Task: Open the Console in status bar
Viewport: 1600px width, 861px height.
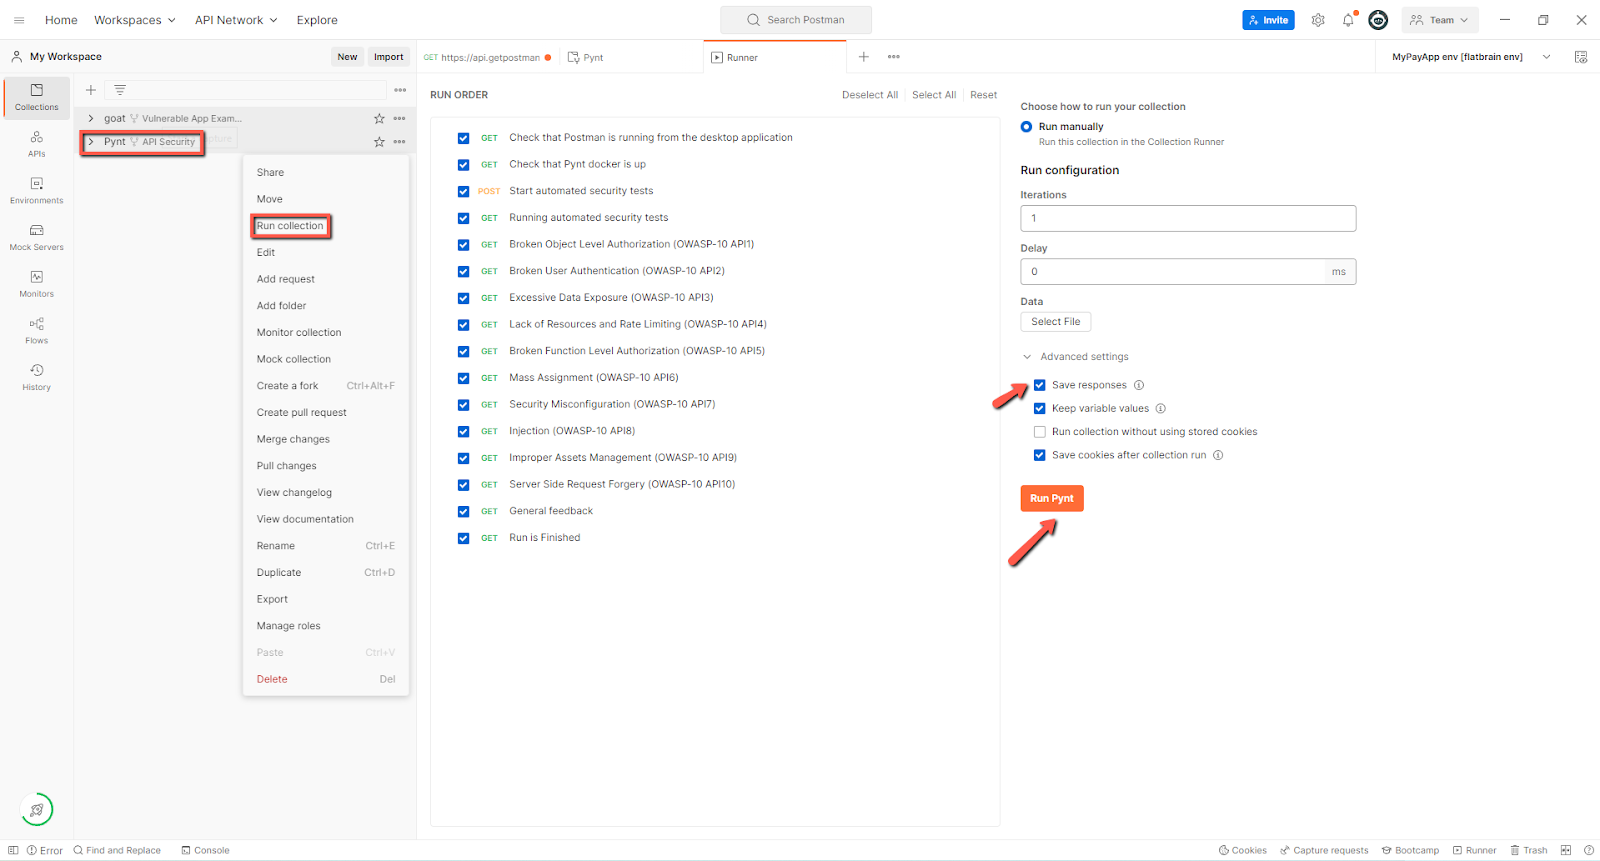Action: tap(205, 850)
